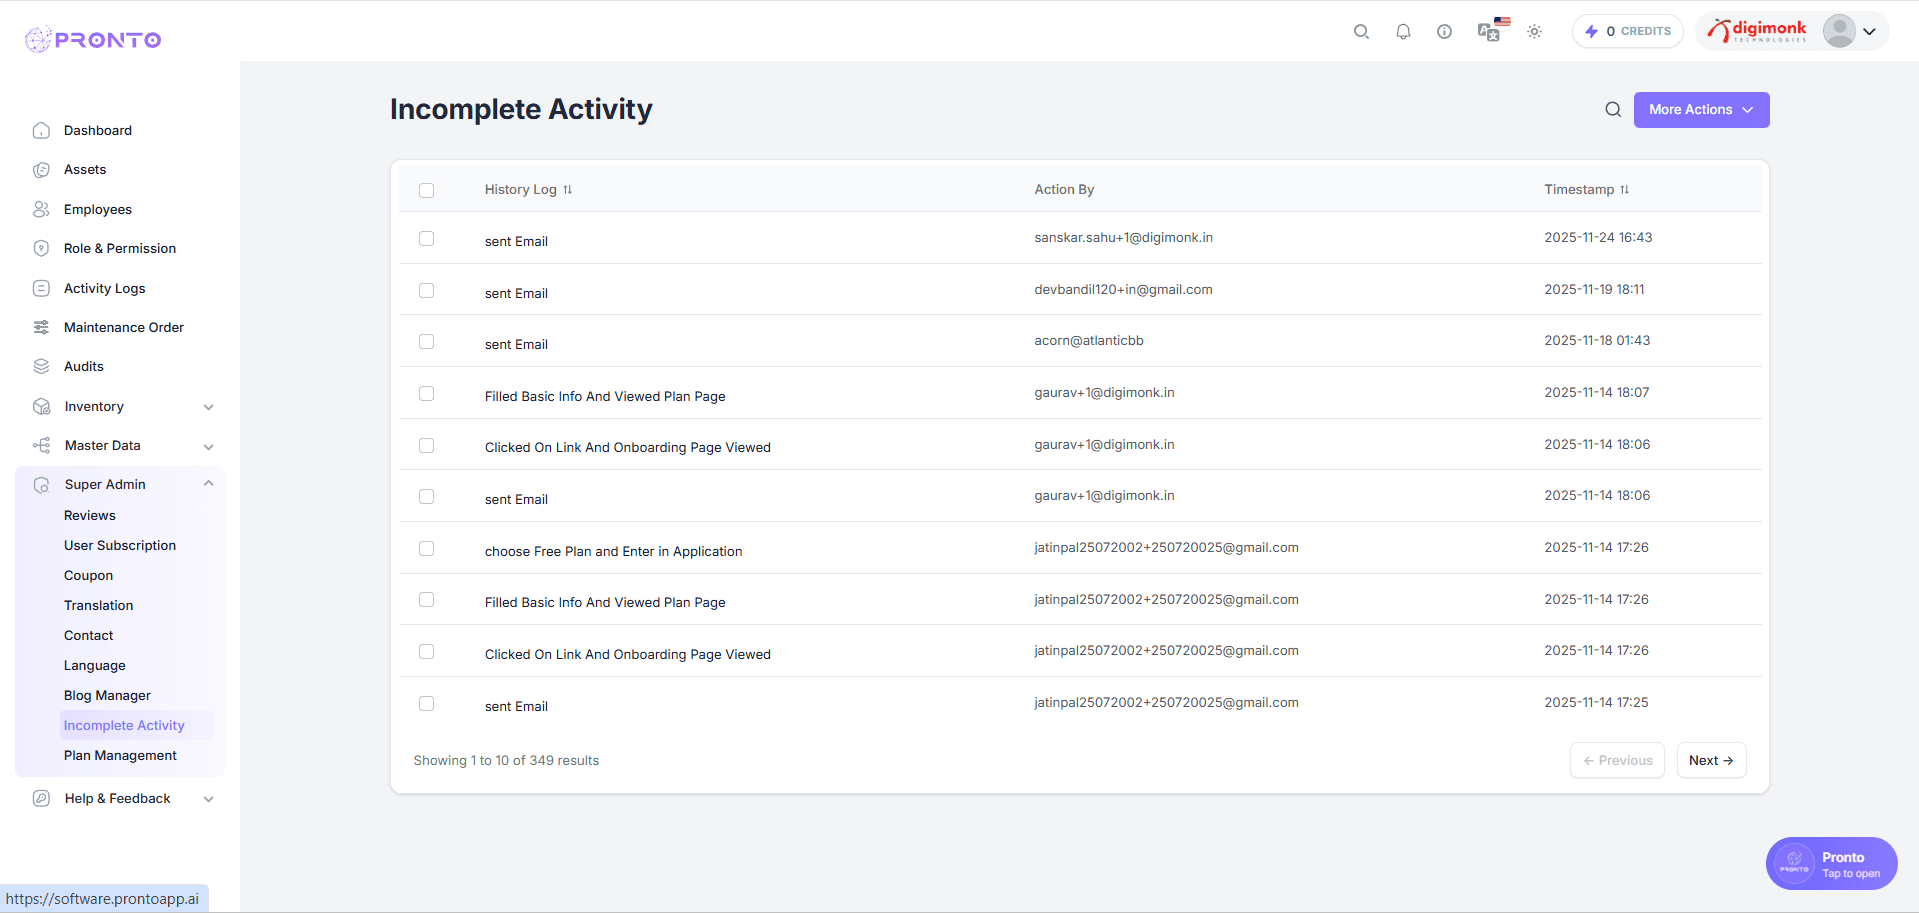This screenshot has width=1919, height=913.
Task: Open the notifications bell icon
Action: coord(1403,31)
